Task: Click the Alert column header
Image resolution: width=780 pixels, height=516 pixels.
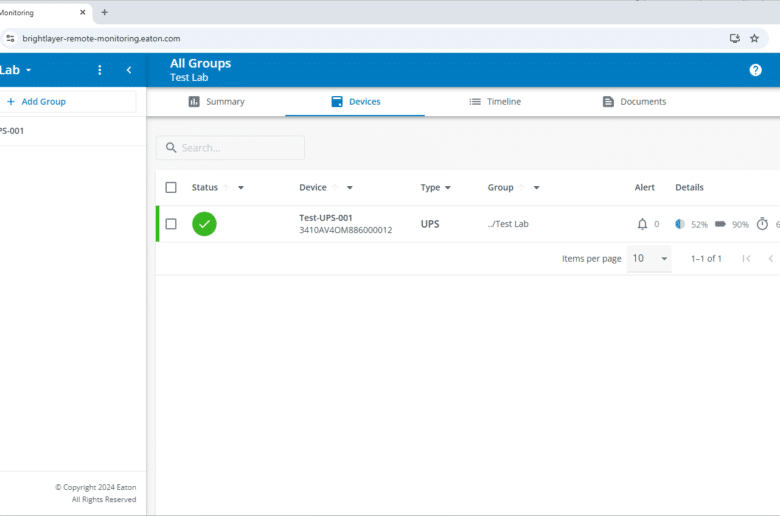Action: pyautogui.click(x=645, y=188)
